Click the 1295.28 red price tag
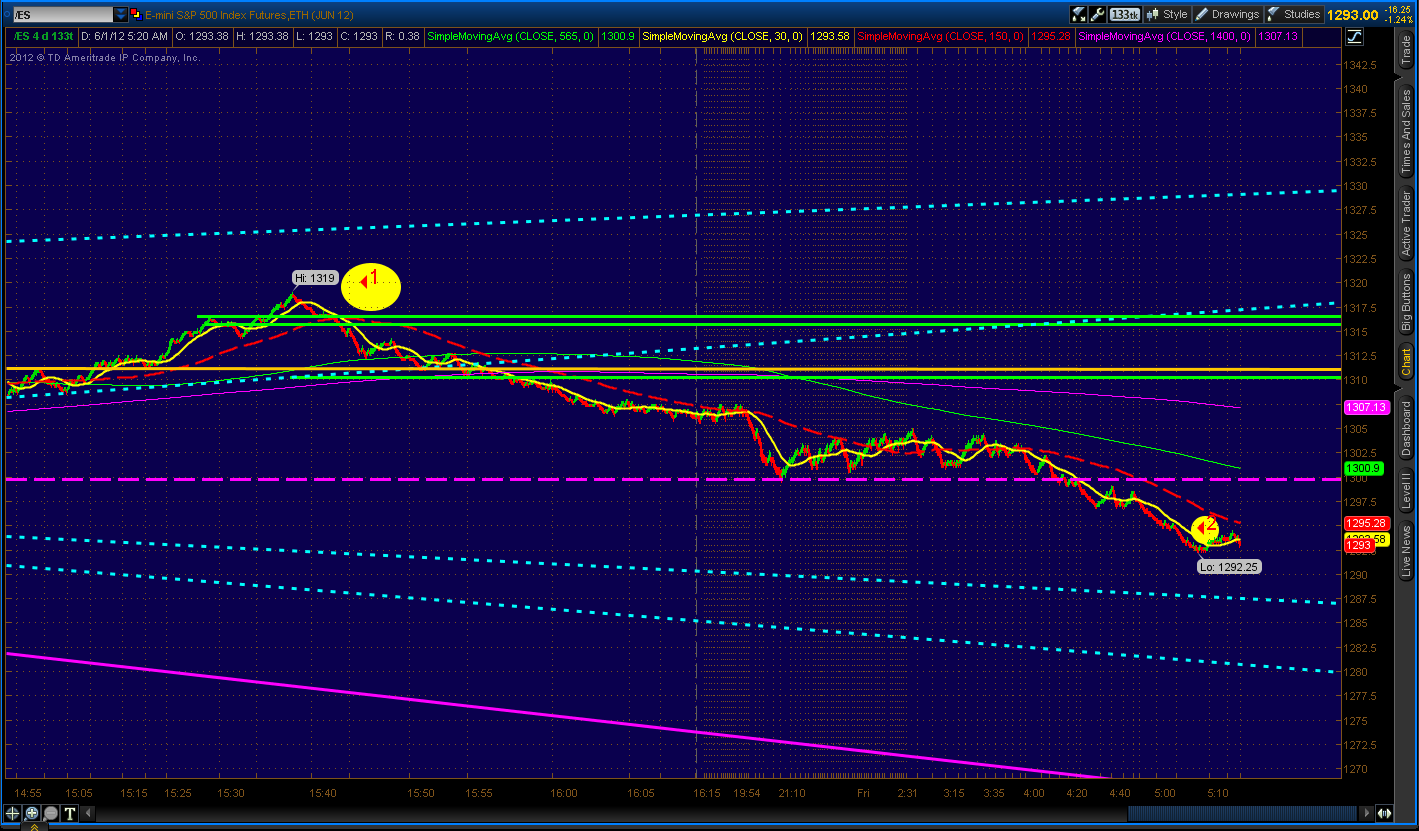This screenshot has height=831, width=1419. 1367,523
